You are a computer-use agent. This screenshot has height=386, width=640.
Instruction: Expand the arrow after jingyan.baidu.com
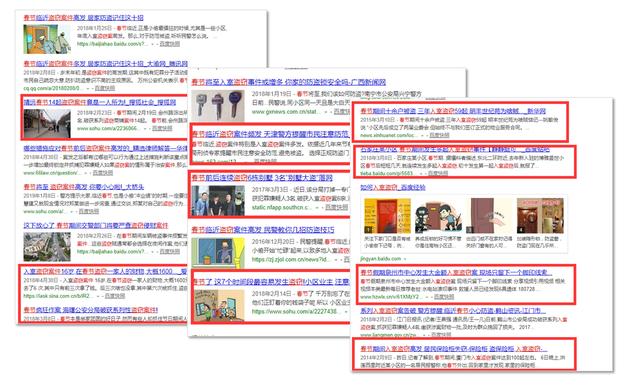click(405, 259)
